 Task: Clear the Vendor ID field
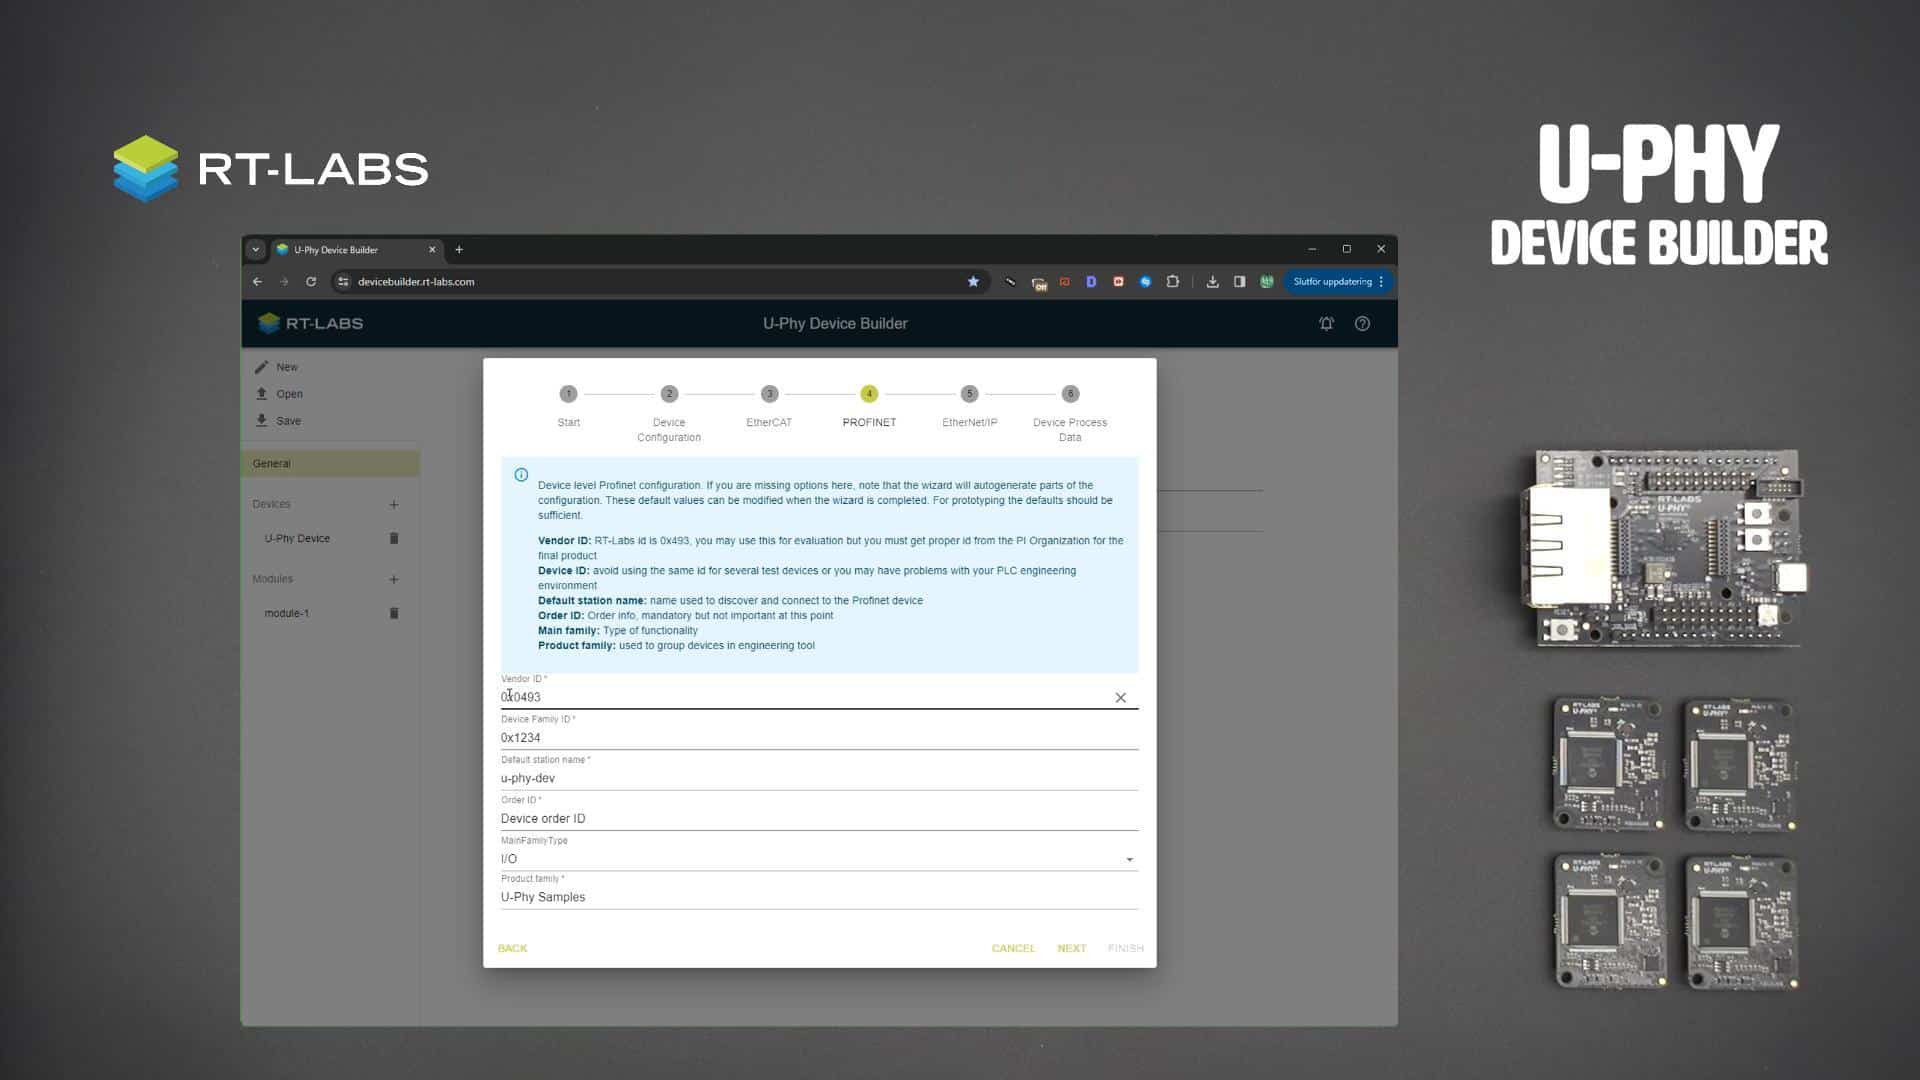[x=1120, y=698]
